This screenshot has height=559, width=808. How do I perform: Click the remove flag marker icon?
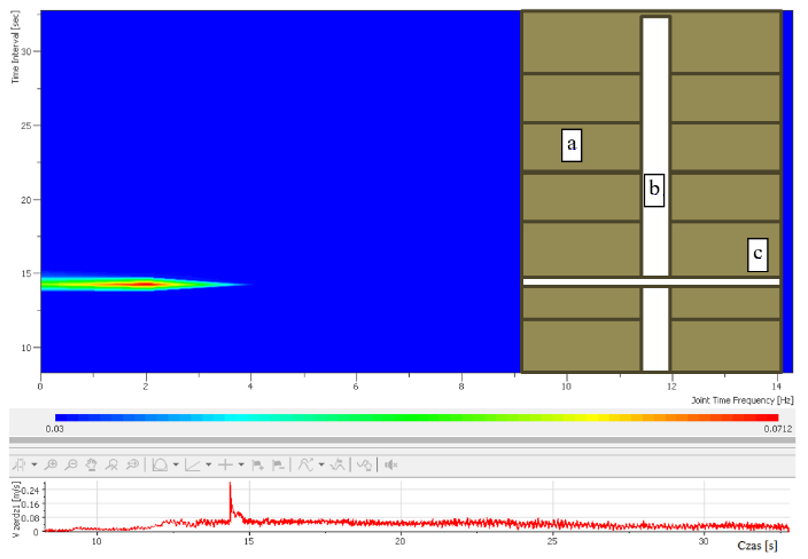coord(278,465)
